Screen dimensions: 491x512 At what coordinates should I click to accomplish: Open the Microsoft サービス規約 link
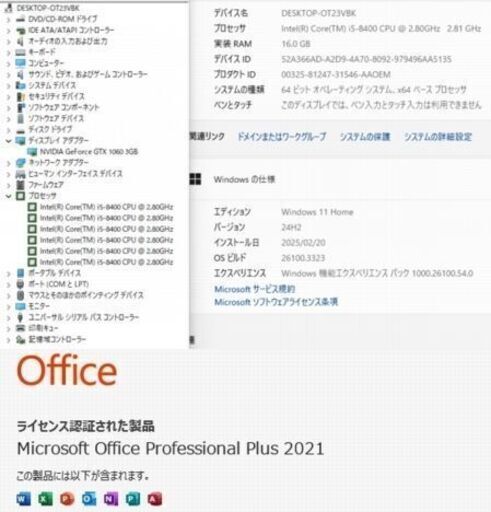pos(255,289)
